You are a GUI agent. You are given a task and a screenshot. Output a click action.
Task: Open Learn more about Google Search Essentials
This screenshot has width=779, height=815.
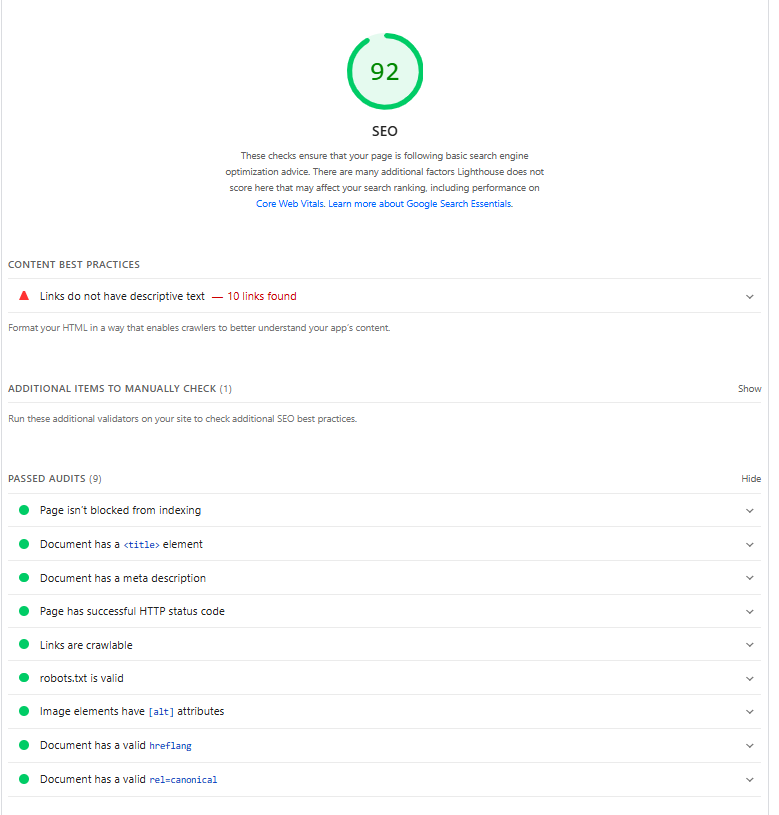coord(420,204)
